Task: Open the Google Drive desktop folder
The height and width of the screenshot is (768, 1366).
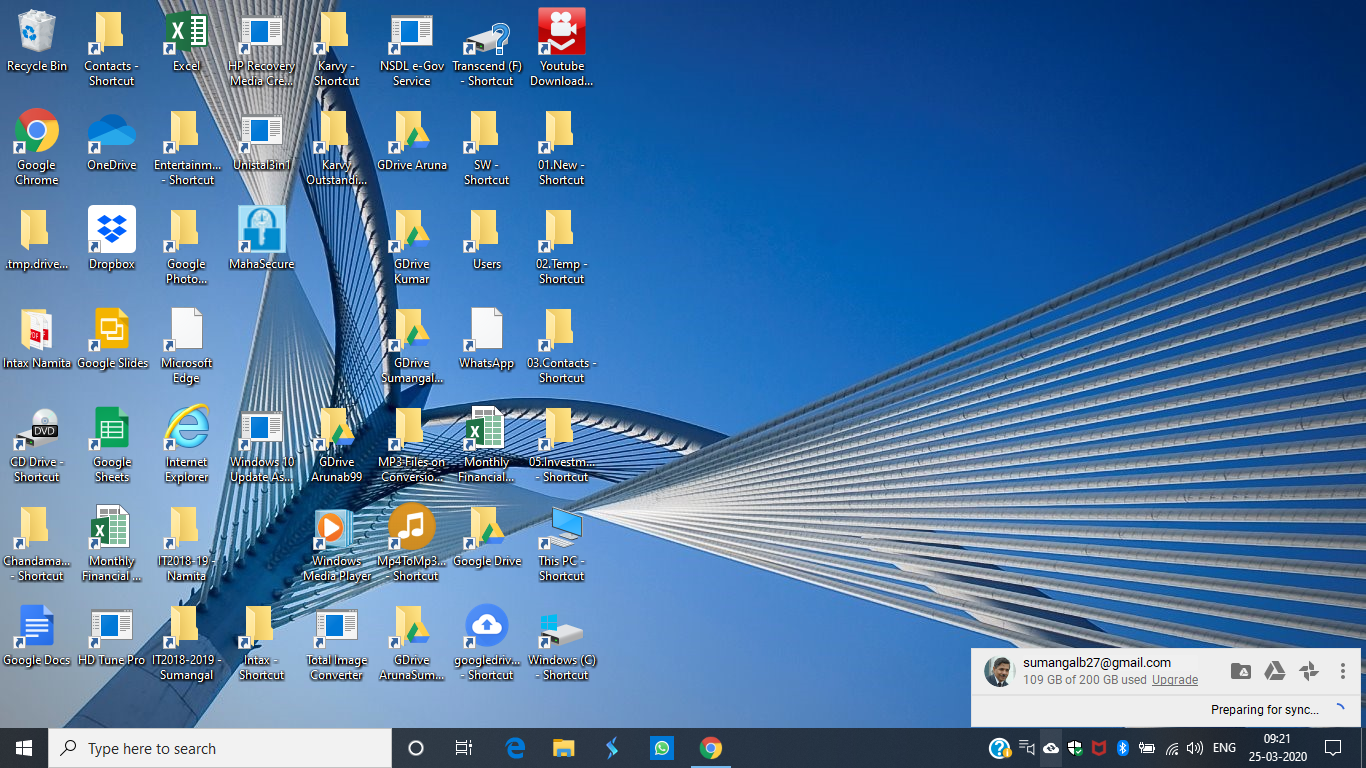Action: pos(487,536)
